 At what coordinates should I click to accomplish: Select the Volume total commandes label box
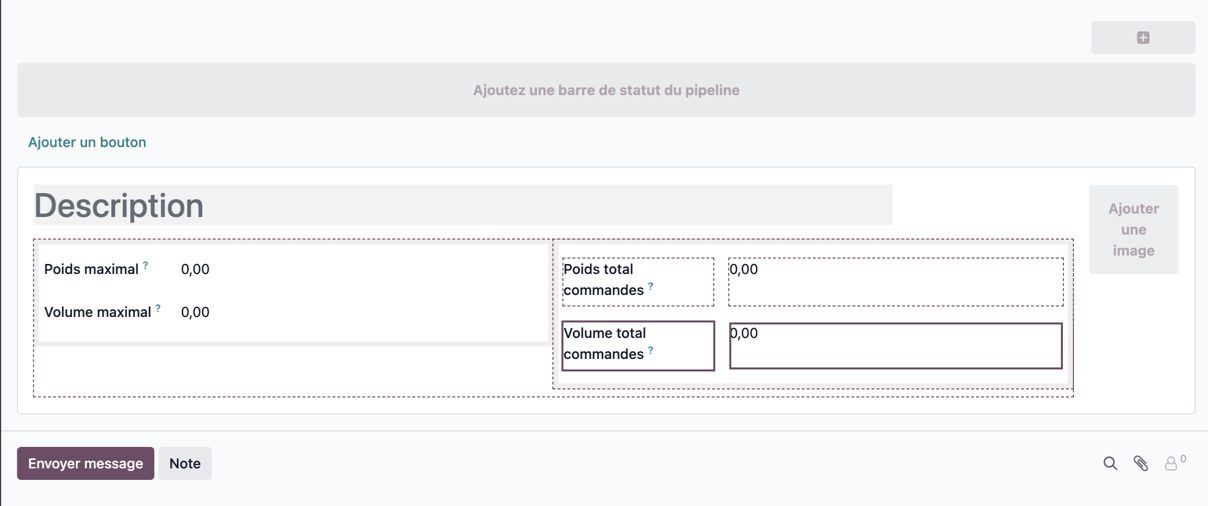pos(638,345)
